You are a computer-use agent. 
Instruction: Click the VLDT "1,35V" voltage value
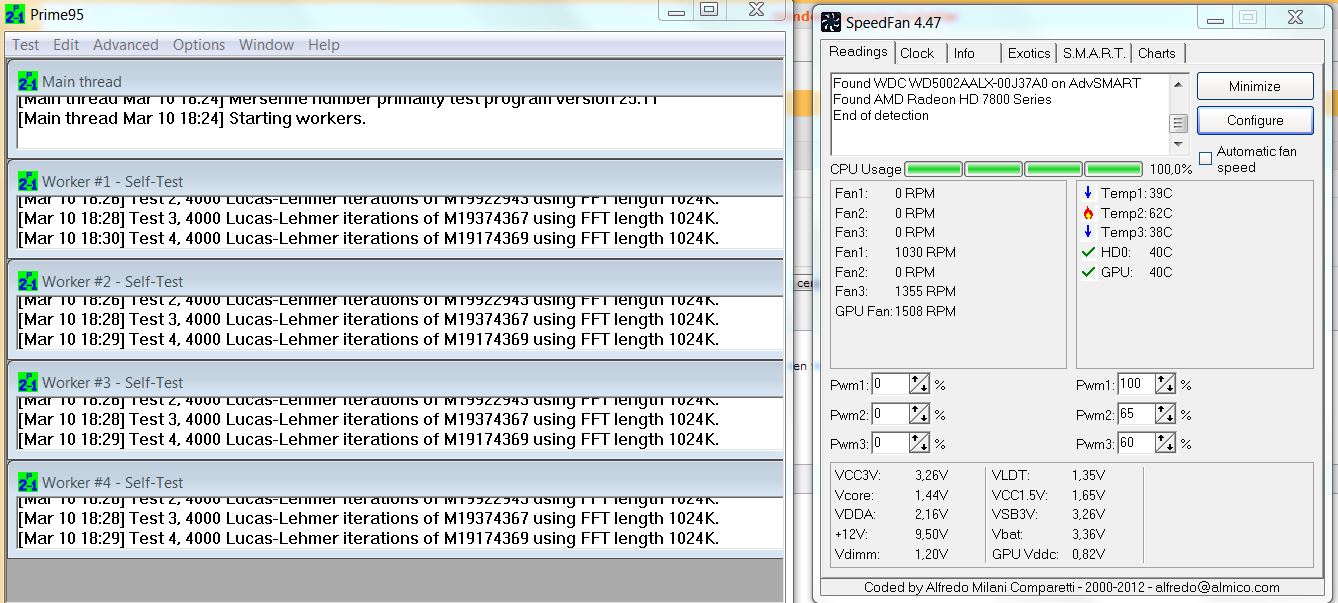click(x=1088, y=475)
